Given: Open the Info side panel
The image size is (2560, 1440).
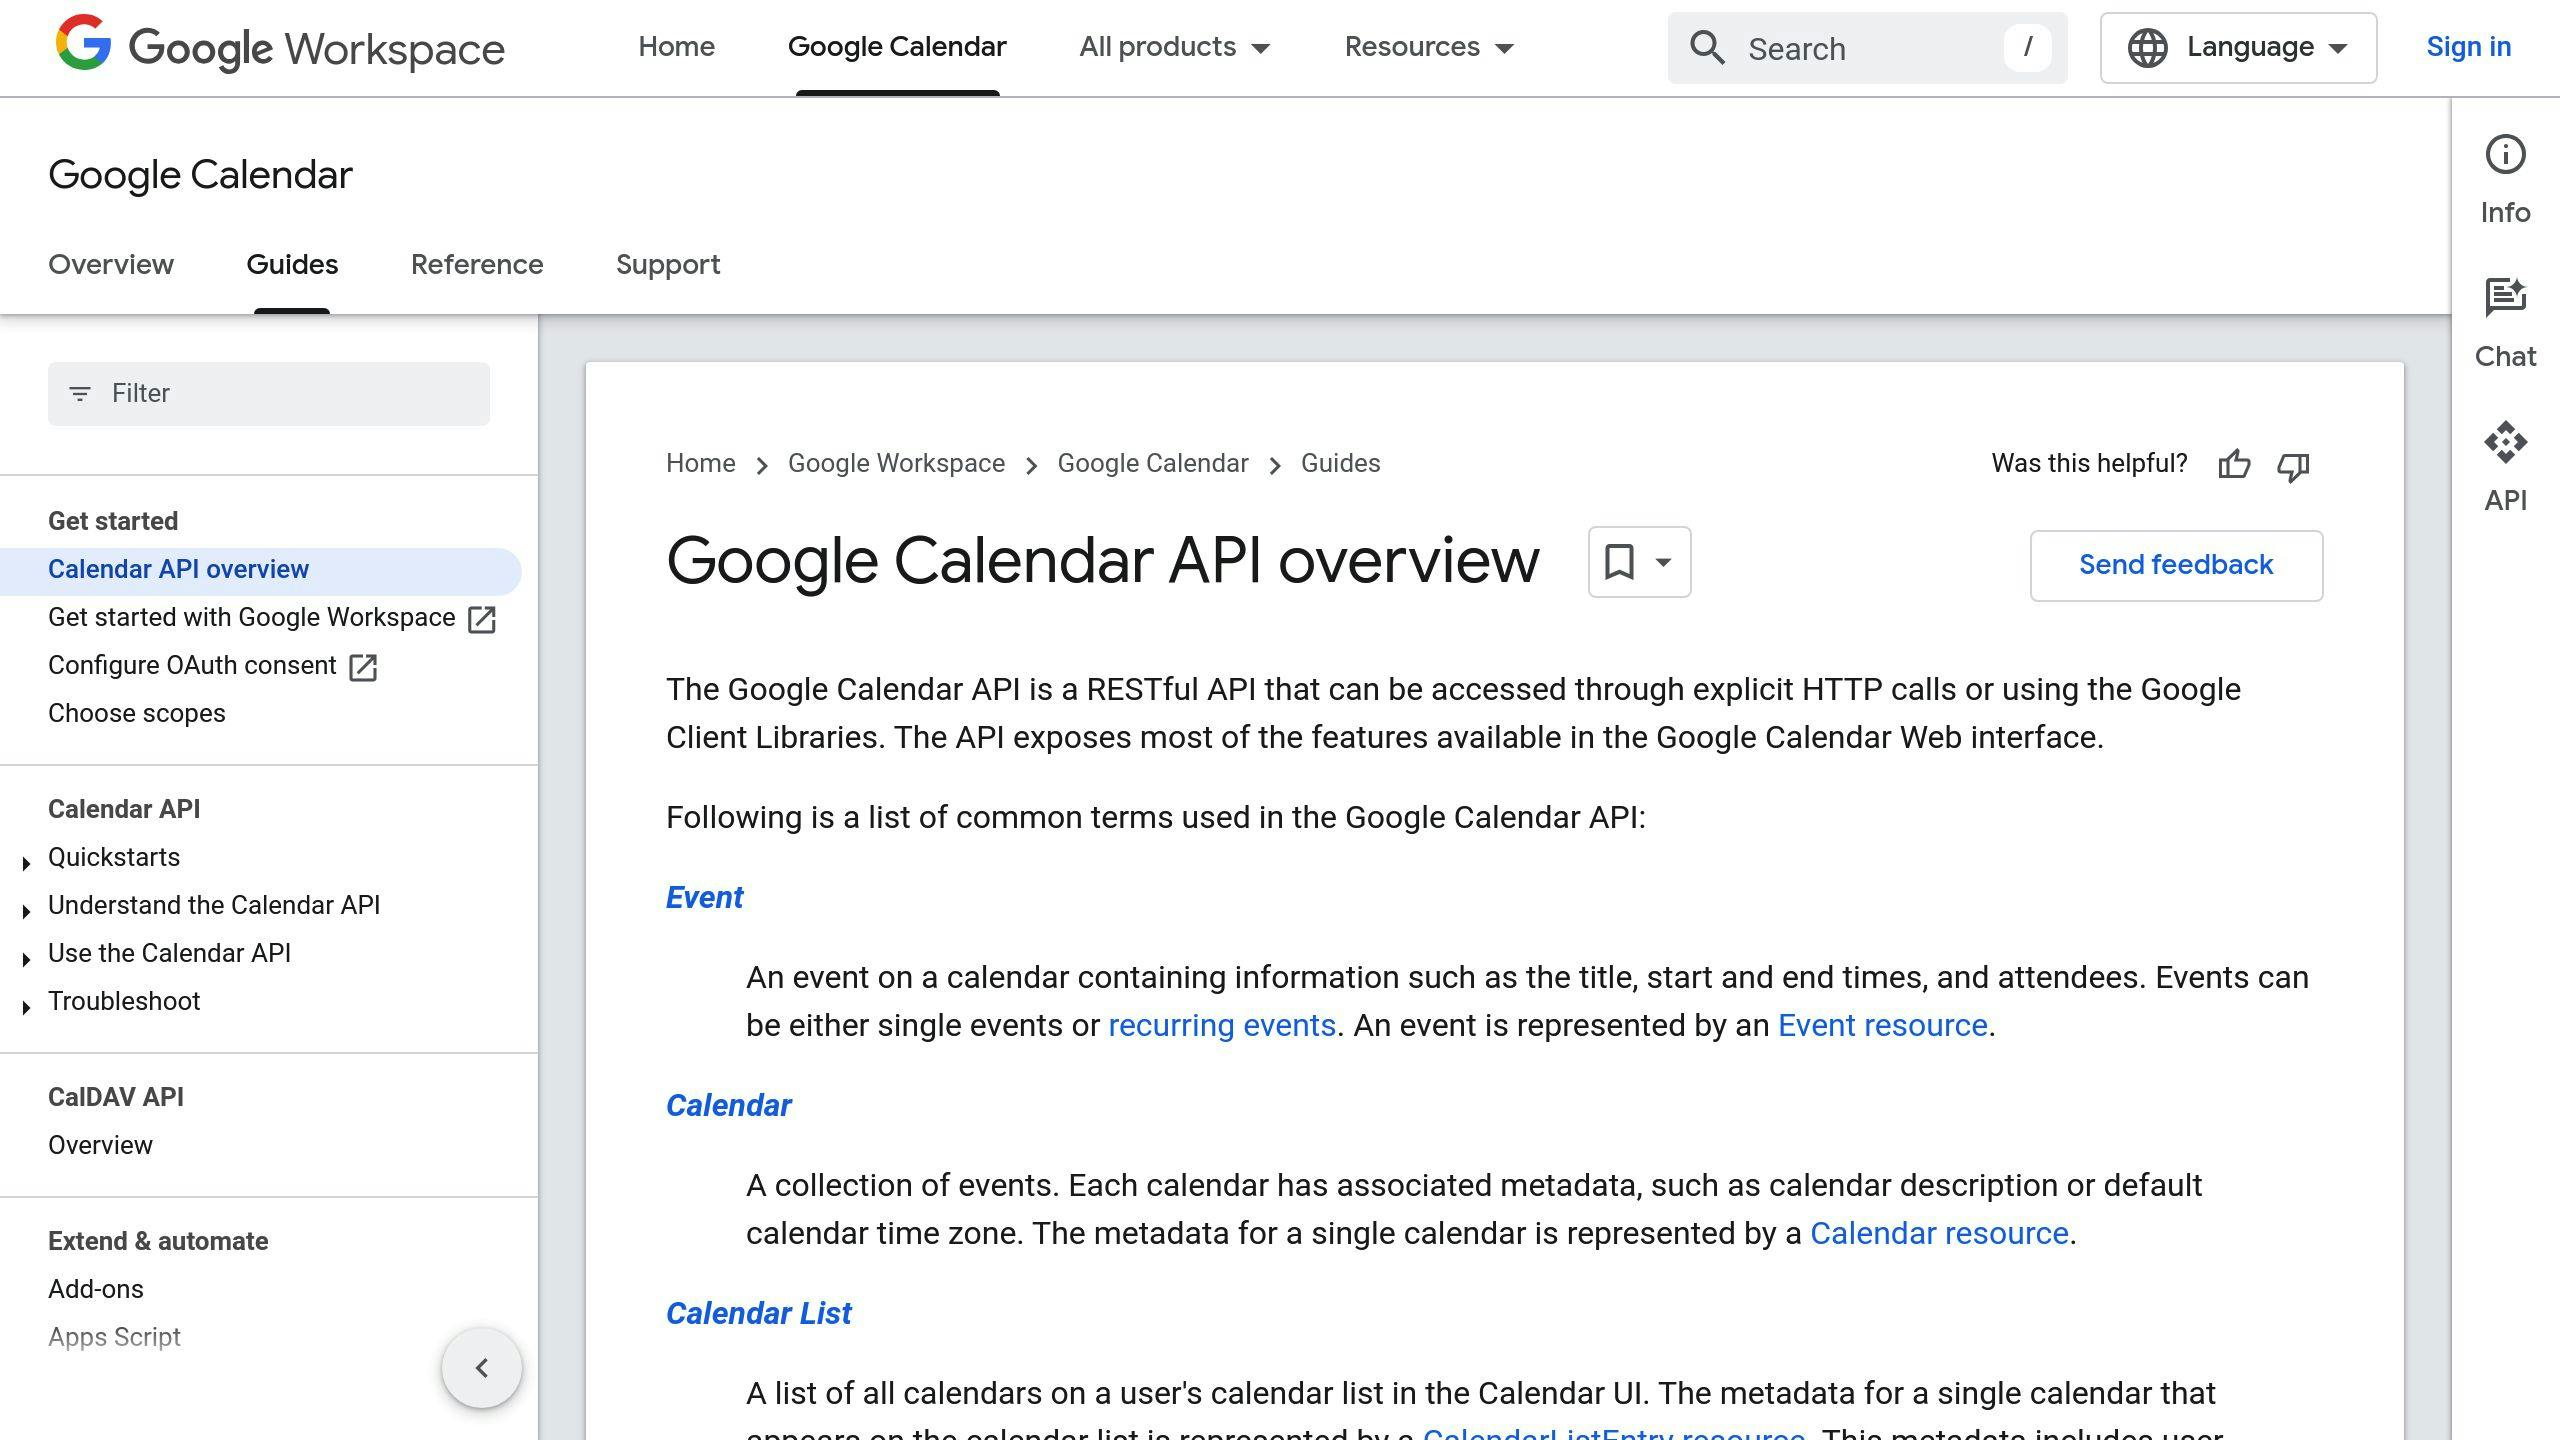Looking at the screenshot, I should pos(2505,180).
